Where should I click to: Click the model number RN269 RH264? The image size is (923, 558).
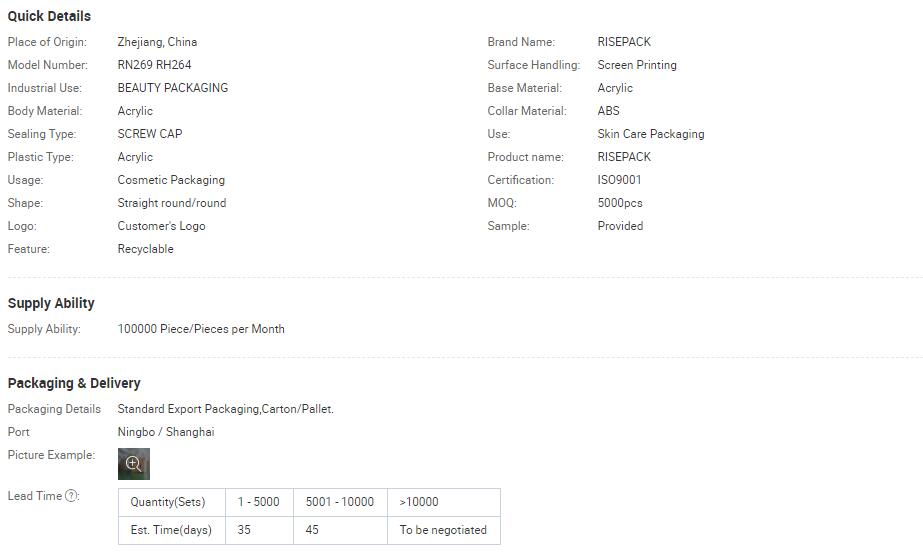pyautogui.click(x=154, y=65)
